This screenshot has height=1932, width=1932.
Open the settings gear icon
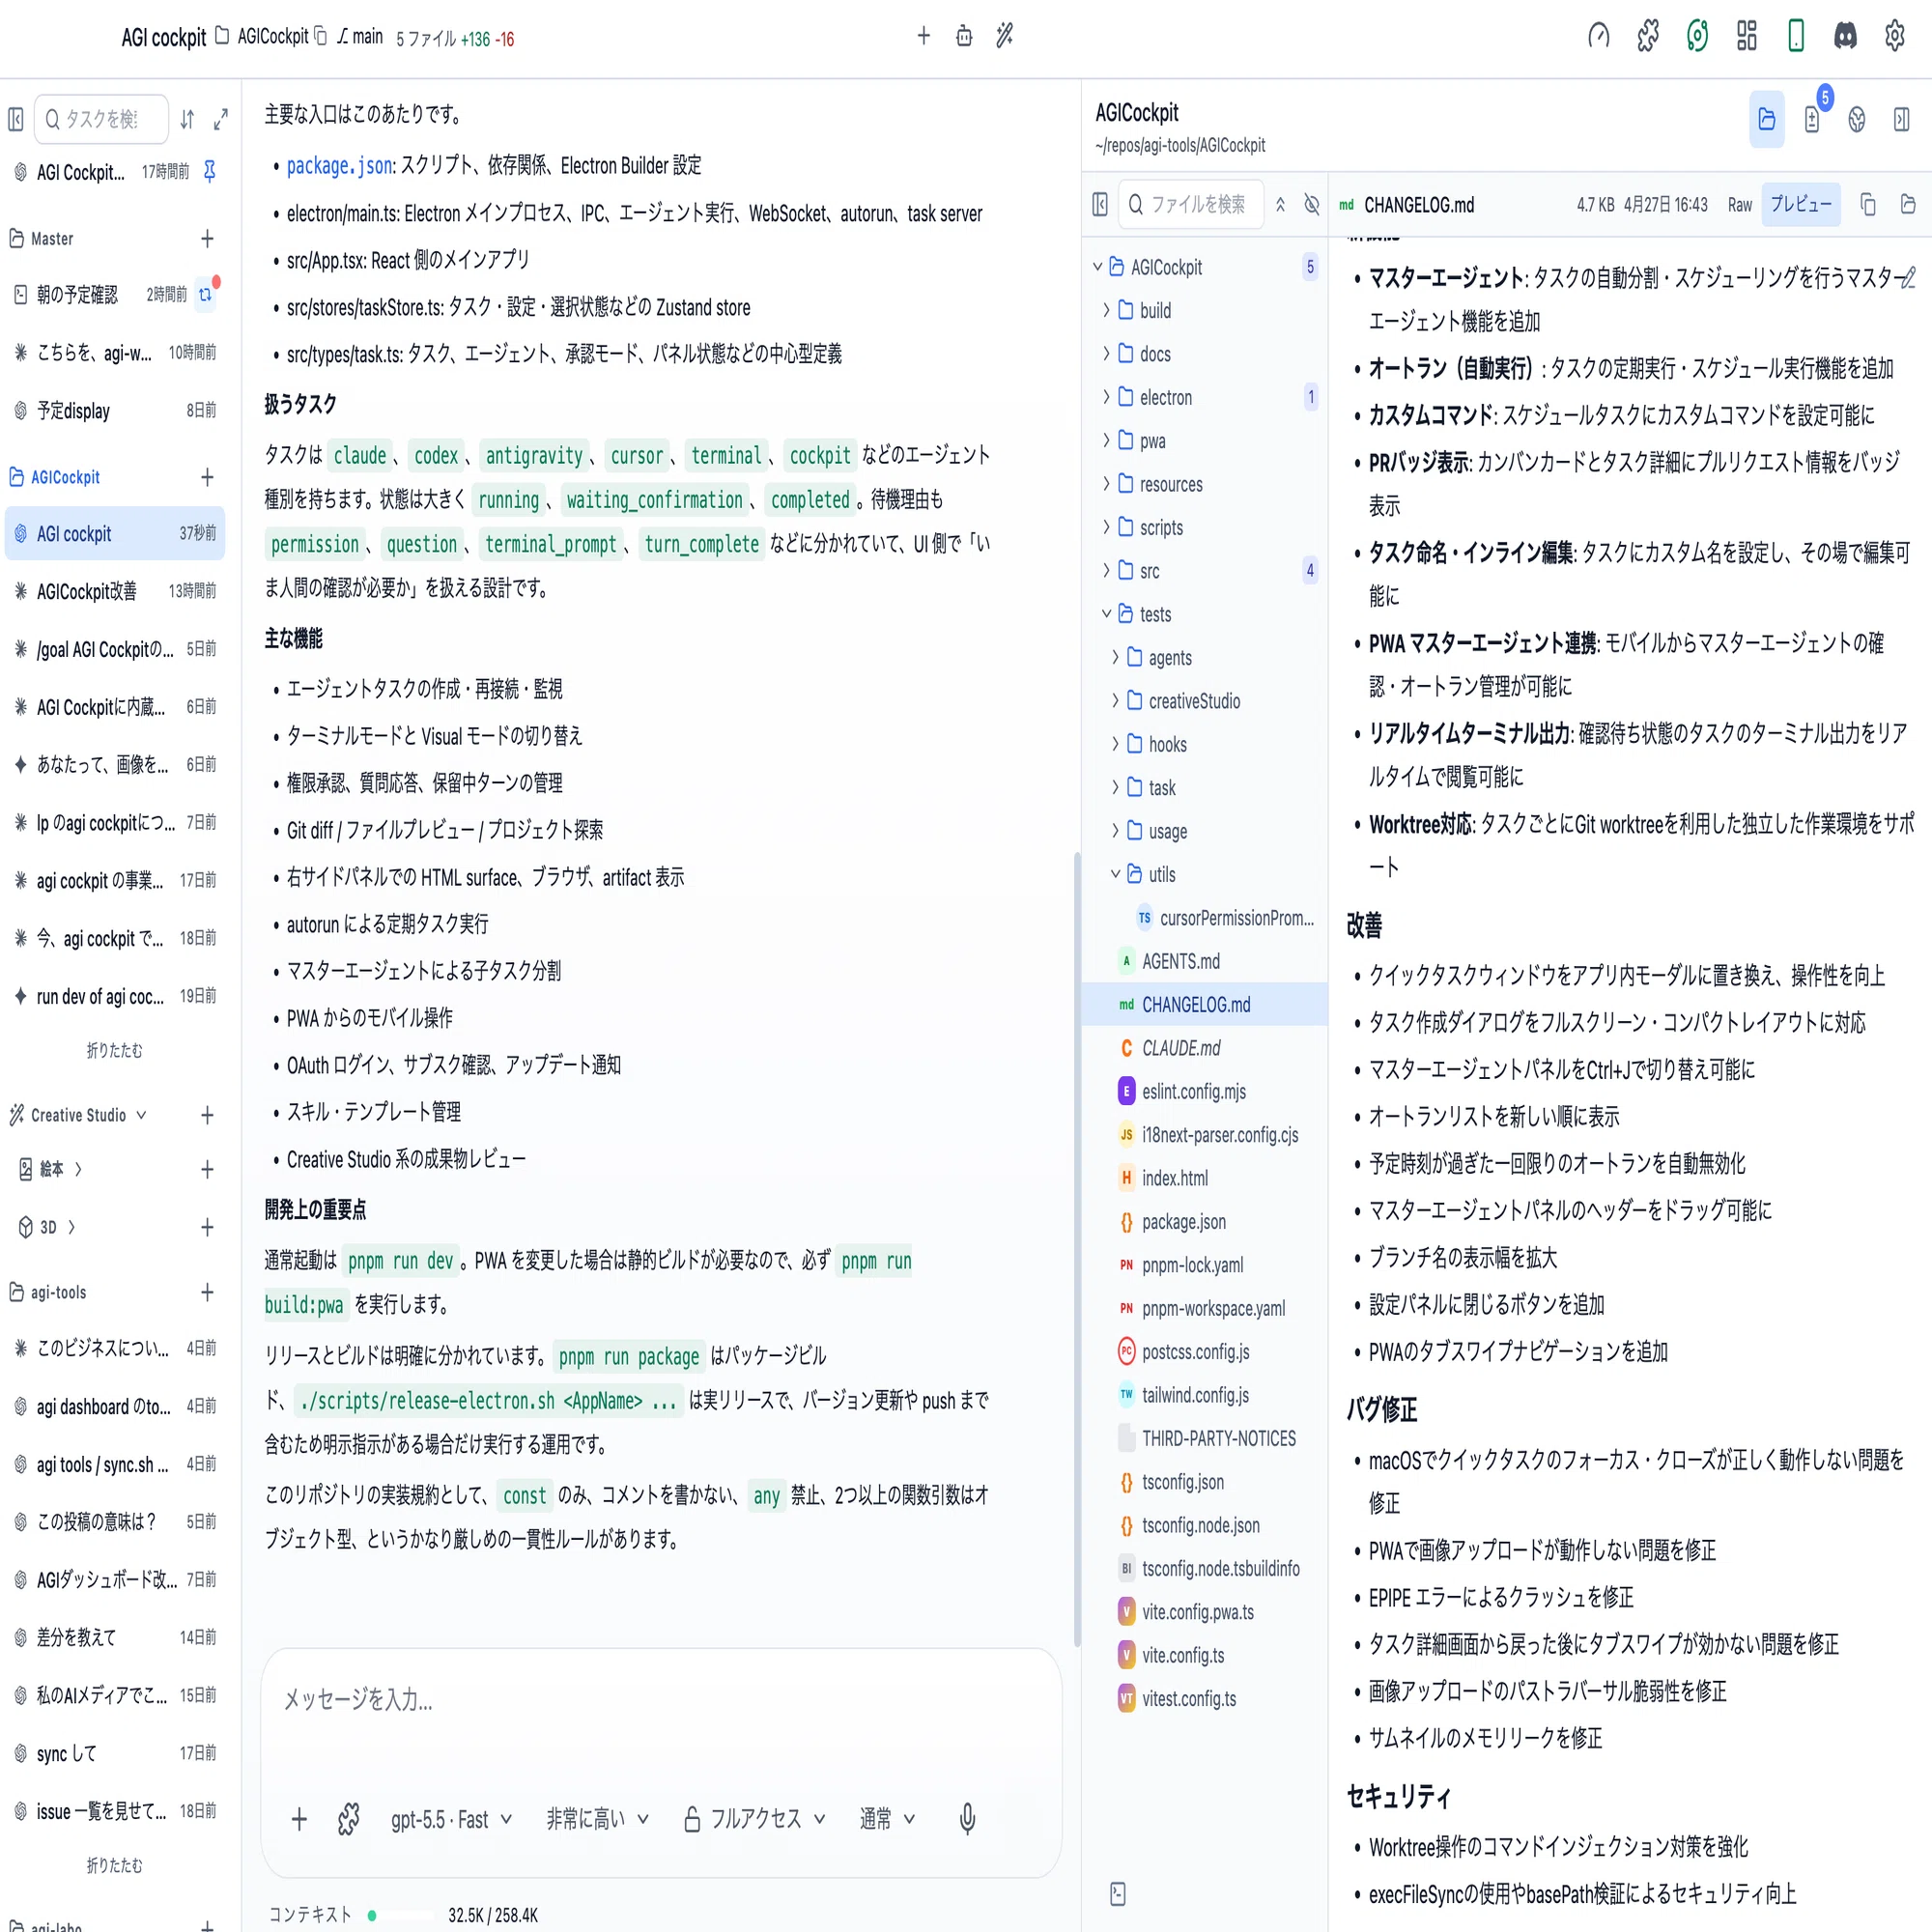coord(1894,37)
